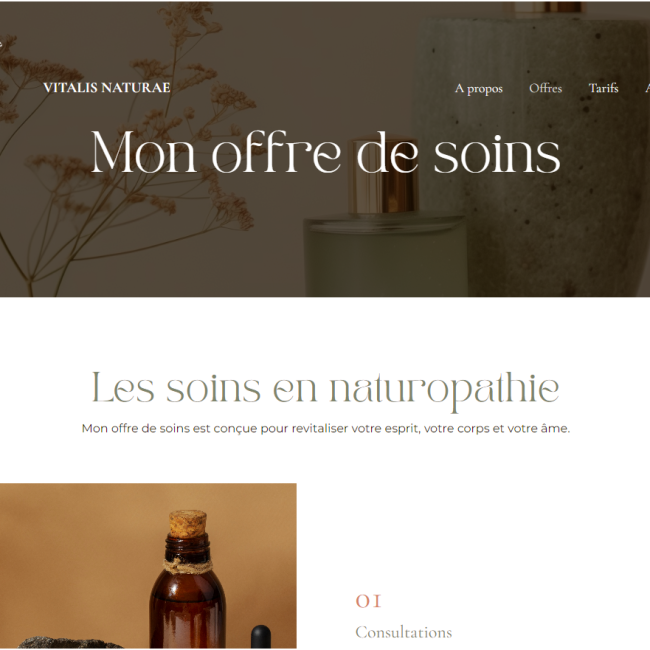Click the dark rock at image bottom-left
The image size is (650, 650).
(68, 643)
